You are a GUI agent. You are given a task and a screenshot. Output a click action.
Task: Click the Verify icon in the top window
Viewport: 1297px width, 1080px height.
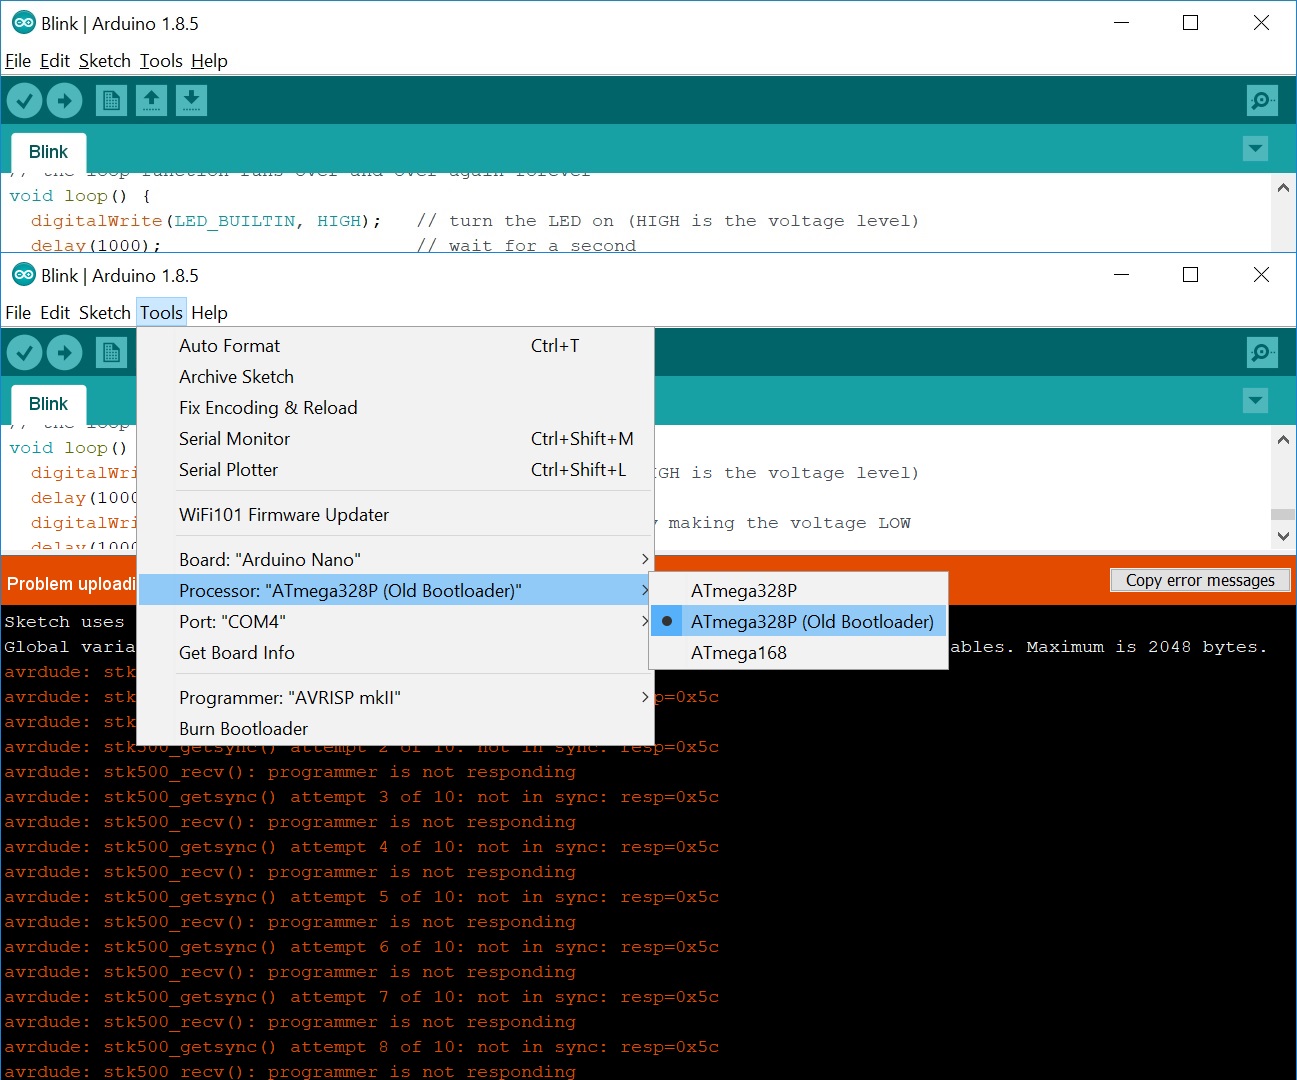pos(25,100)
